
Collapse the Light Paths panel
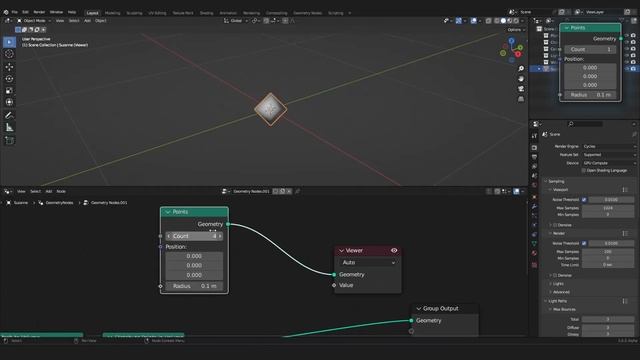(546, 301)
